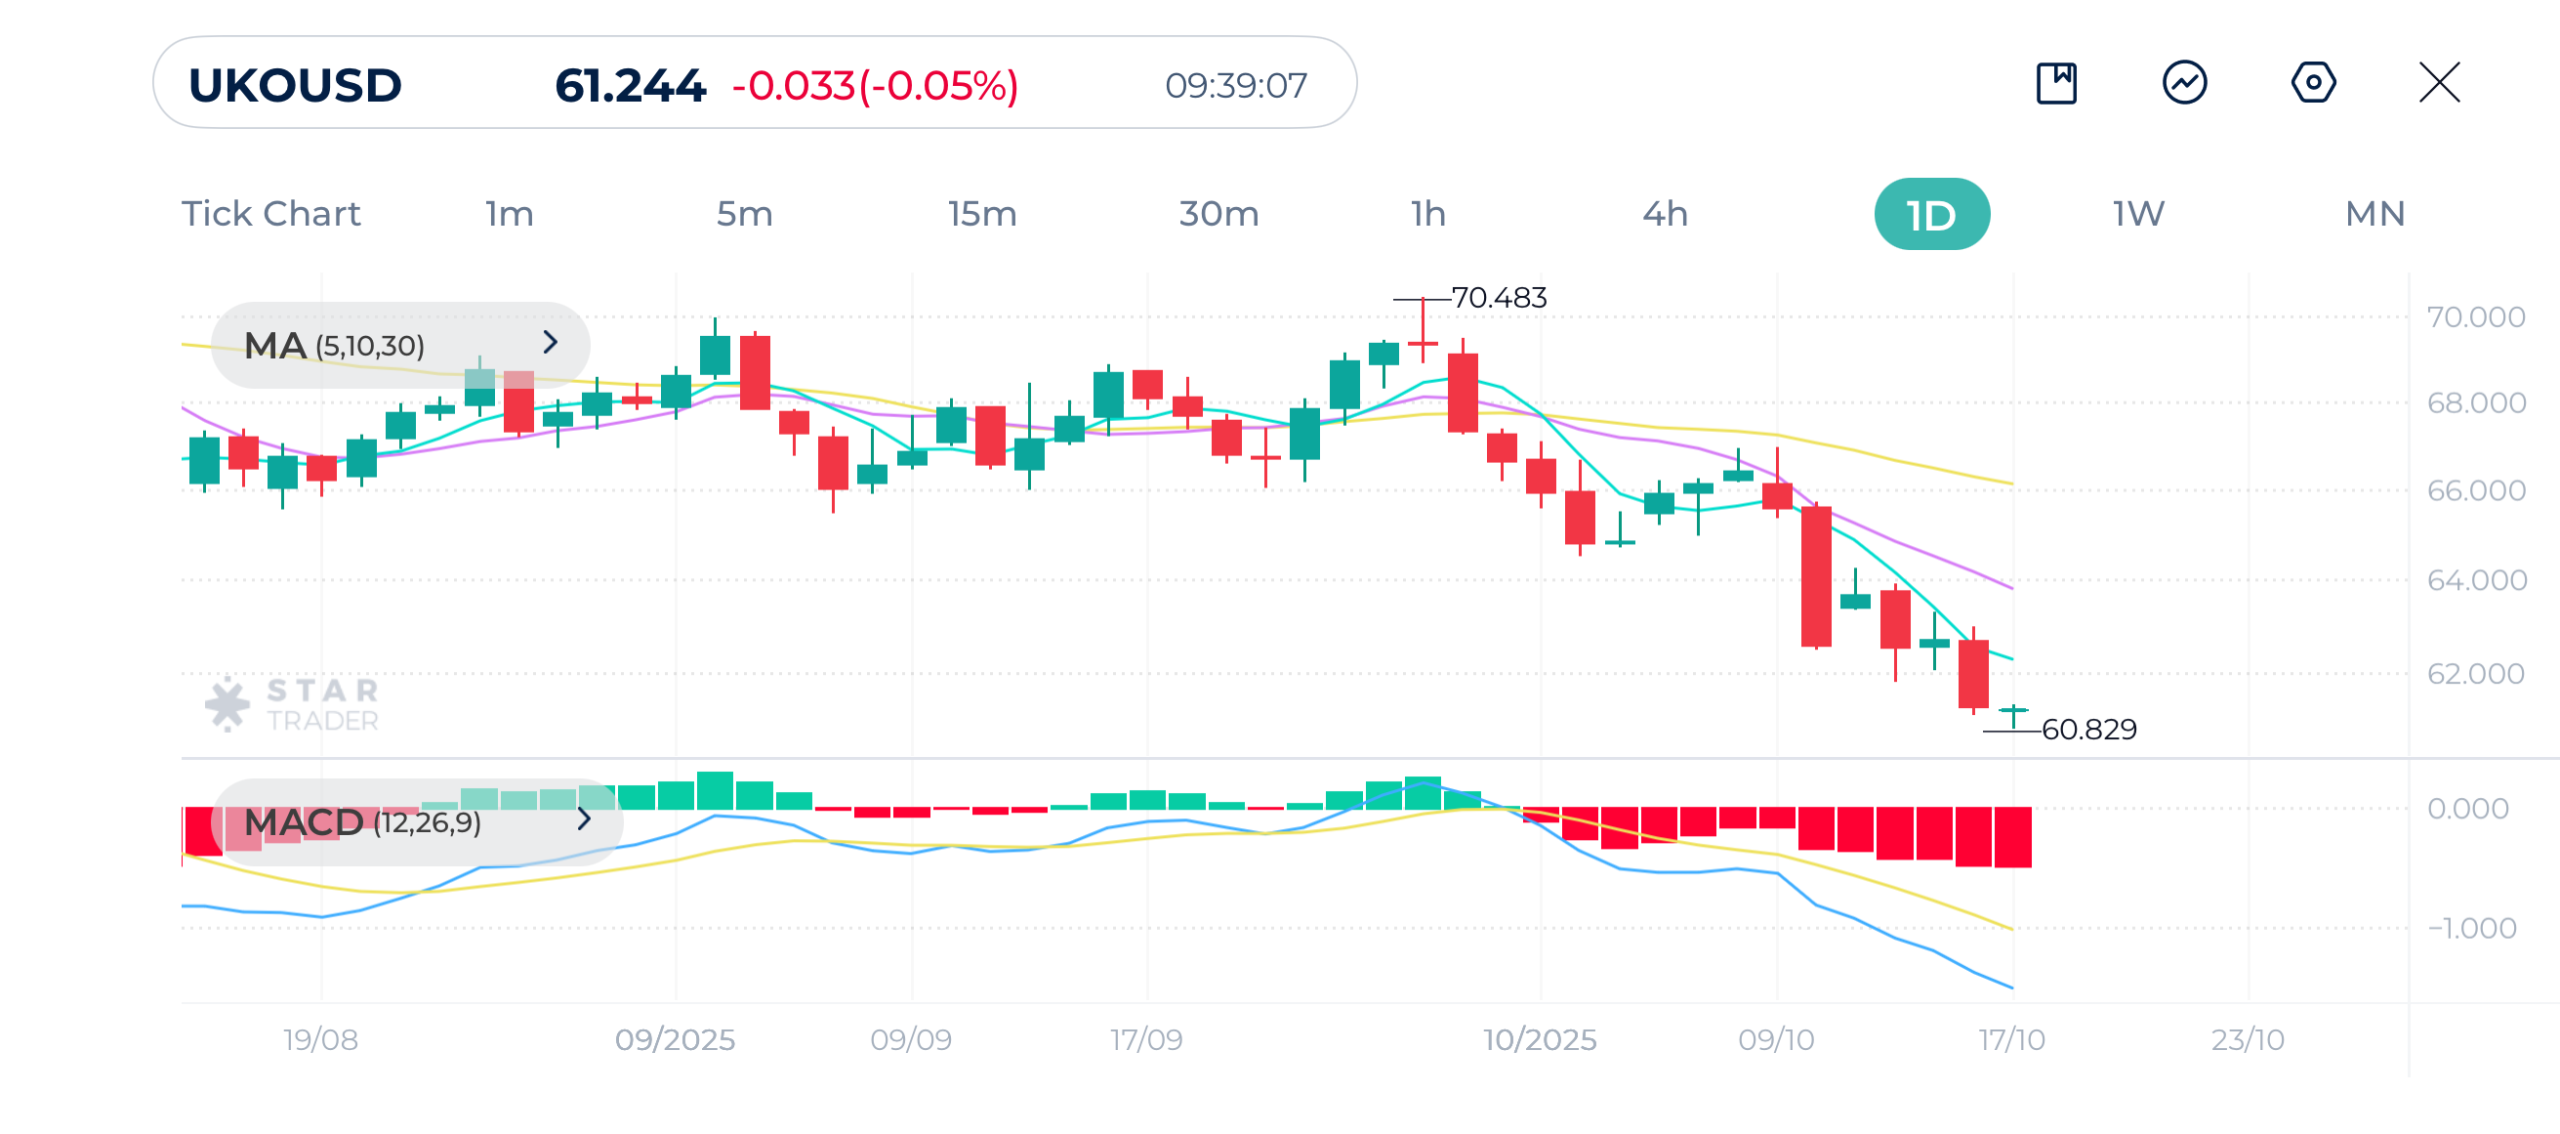The width and height of the screenshot is (2560, 1134).
Task: Click the active 1D timeframe button
Action: pyautogui.click(x=1931, y=215)
